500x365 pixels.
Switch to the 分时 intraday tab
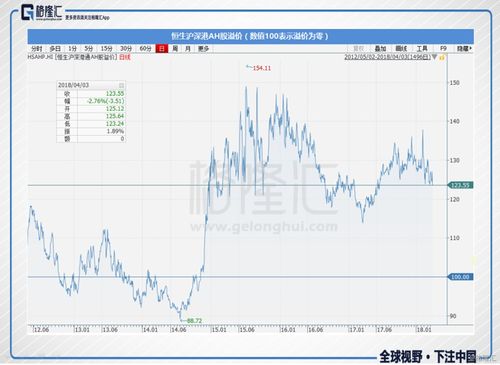(x=37, y=49)
